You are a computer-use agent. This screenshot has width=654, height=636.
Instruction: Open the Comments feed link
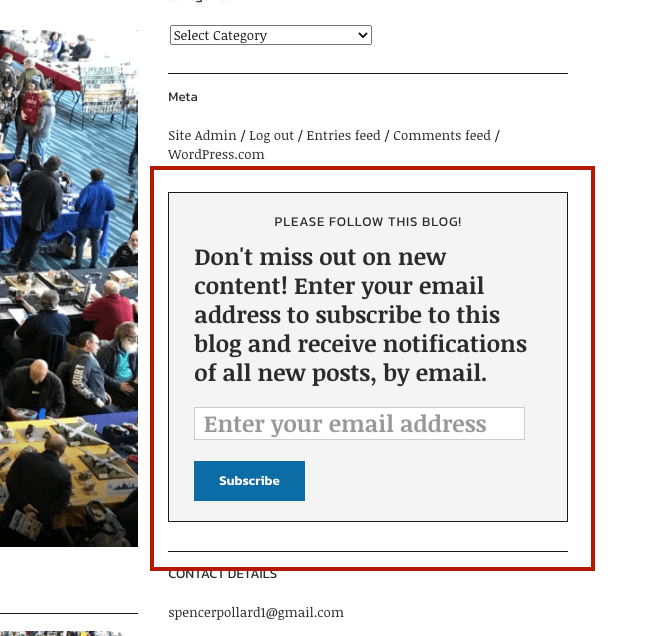coord(442,136)
